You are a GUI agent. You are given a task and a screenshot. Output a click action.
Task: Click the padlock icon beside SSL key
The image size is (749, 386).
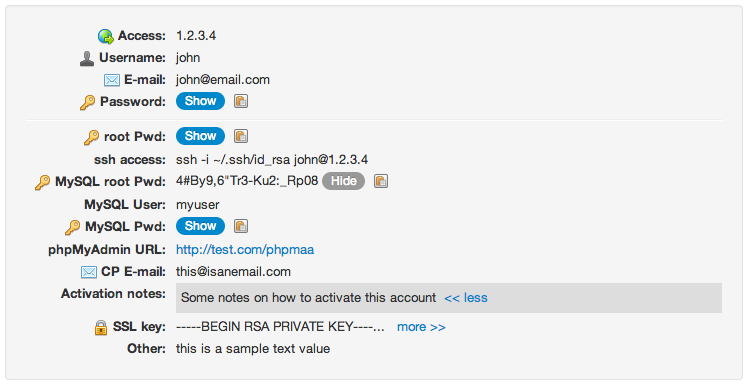(101, 328)
